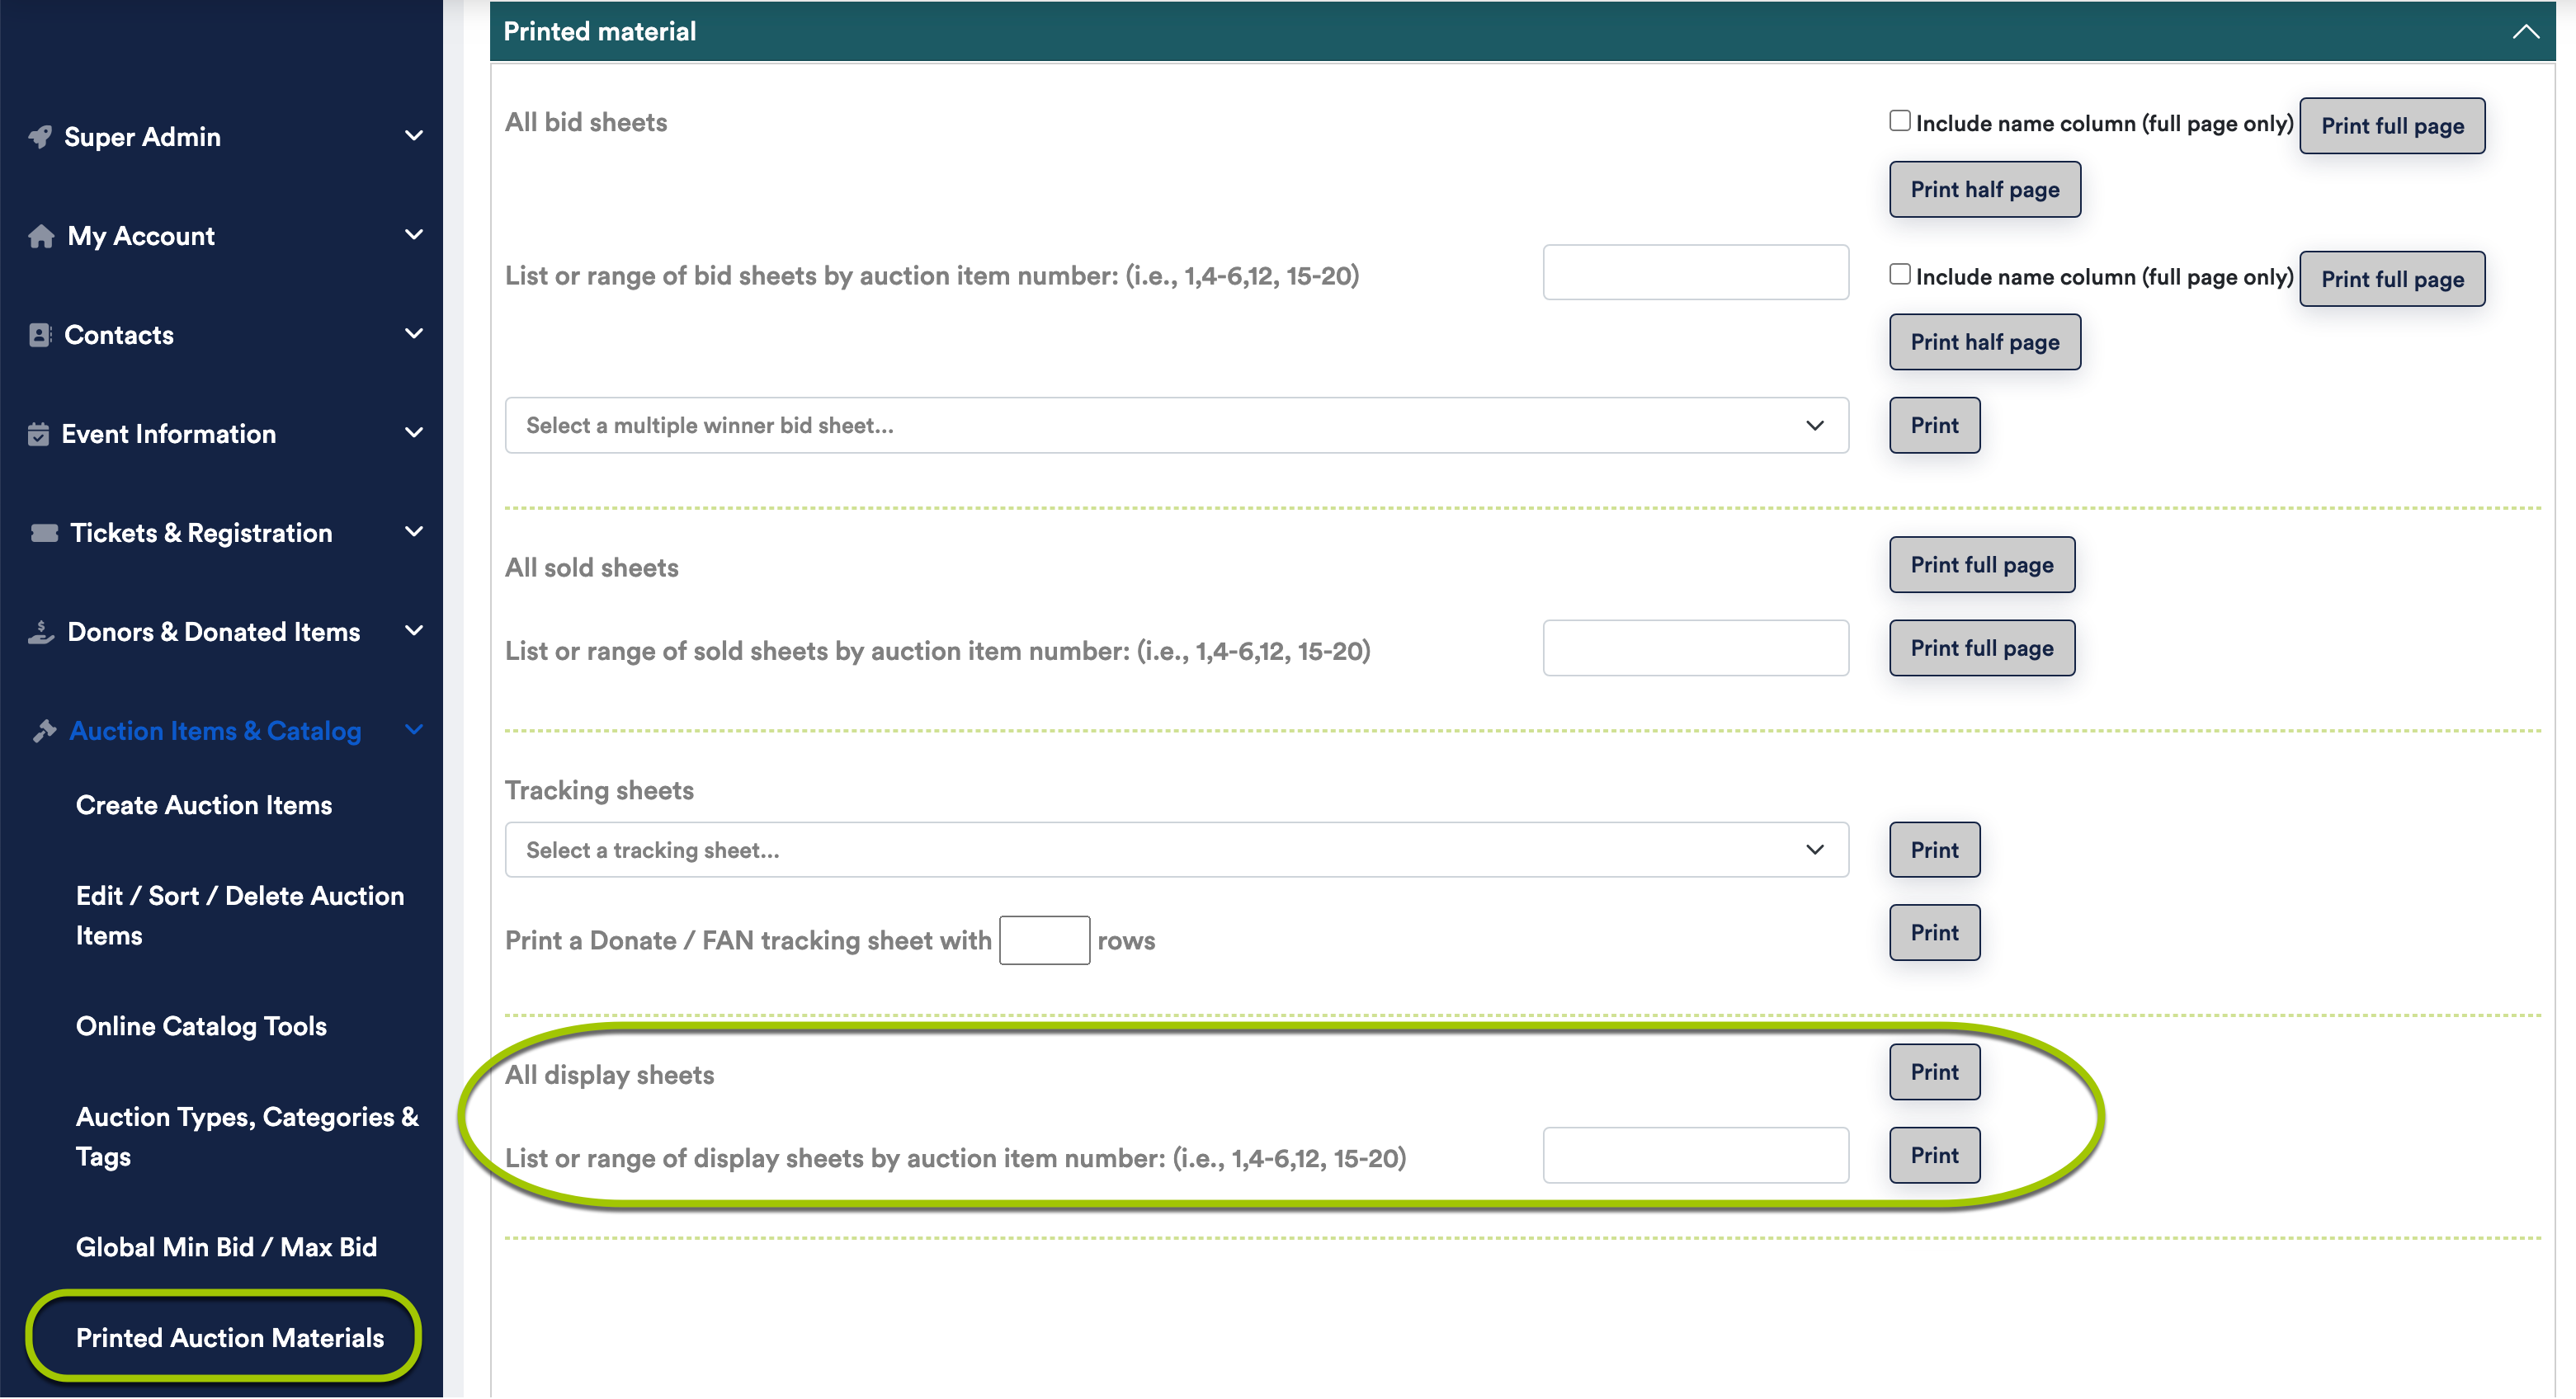Print the Donate / FAN tracking sheet
Screen dimensions: 2576x1399
click(x=1934, y=933)
